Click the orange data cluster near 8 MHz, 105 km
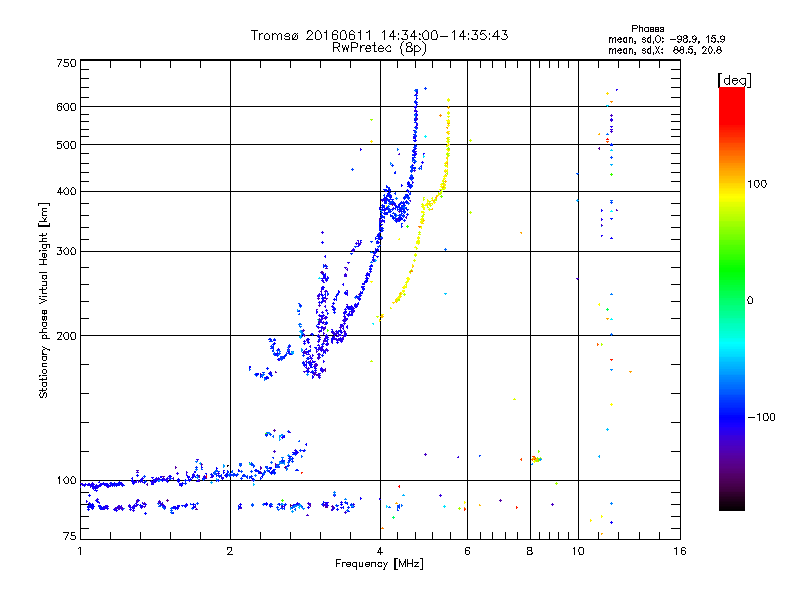 click(x=535, y=459)
